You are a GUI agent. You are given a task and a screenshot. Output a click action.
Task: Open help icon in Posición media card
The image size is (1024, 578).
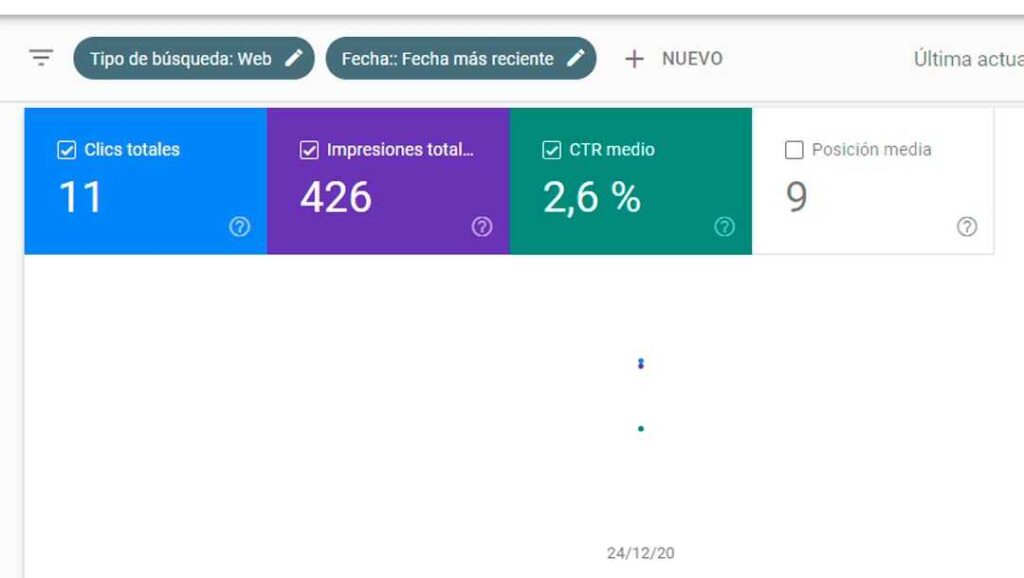967,227
